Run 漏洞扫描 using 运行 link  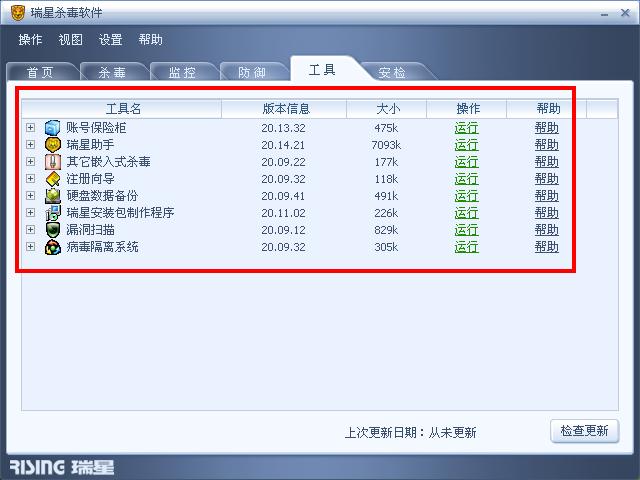(466, 230)
